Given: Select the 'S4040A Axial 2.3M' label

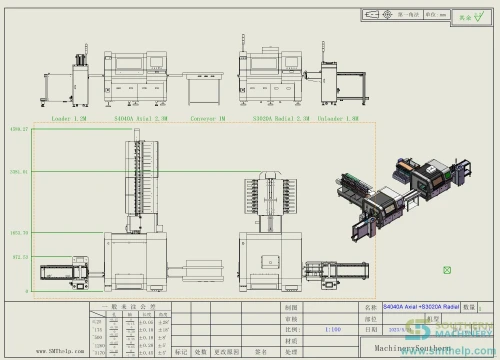Looking at the screenshot, I should pos(141,118).
